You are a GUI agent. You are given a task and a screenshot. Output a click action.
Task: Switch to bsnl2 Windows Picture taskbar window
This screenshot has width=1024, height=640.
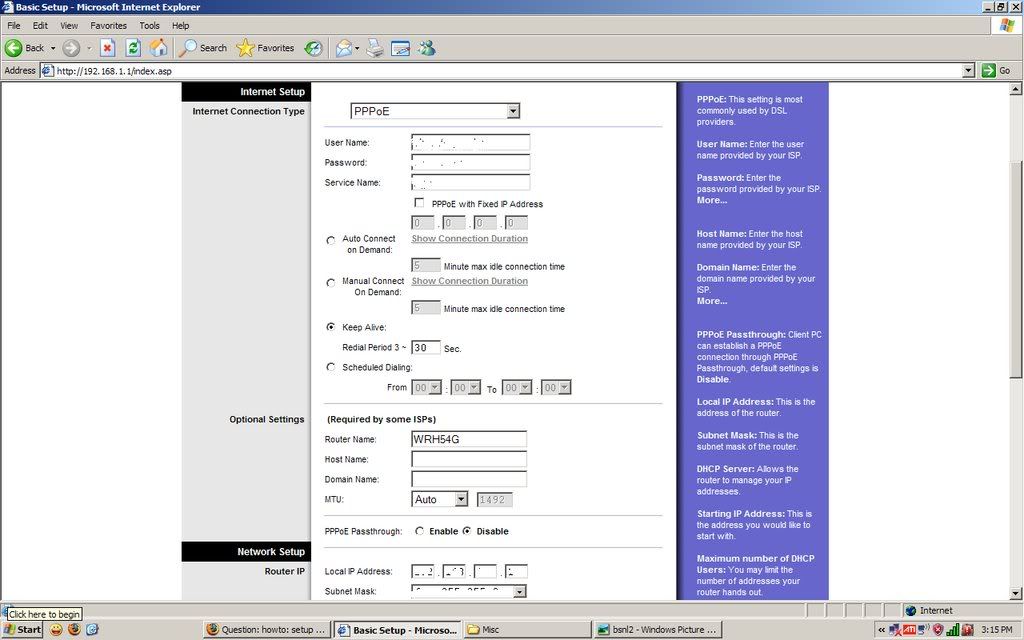coord(658,630)
